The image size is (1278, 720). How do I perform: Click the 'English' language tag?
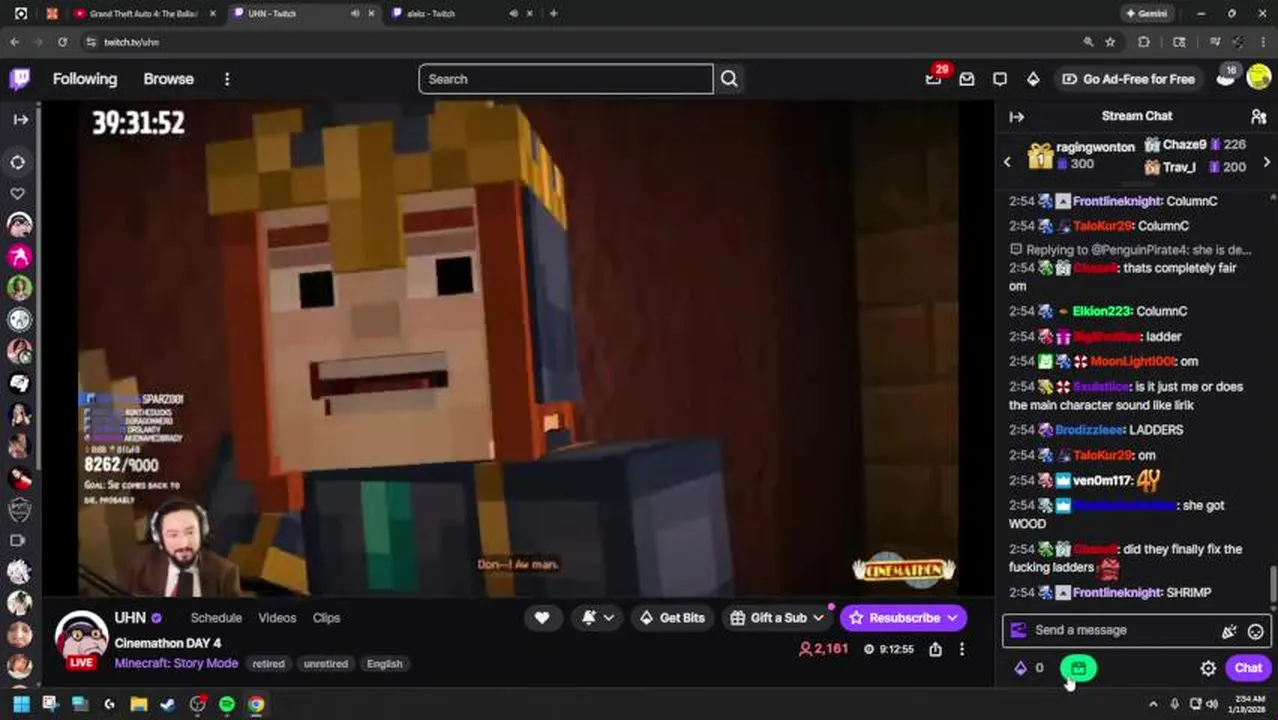pyautogui.click(x=384, y=664)
